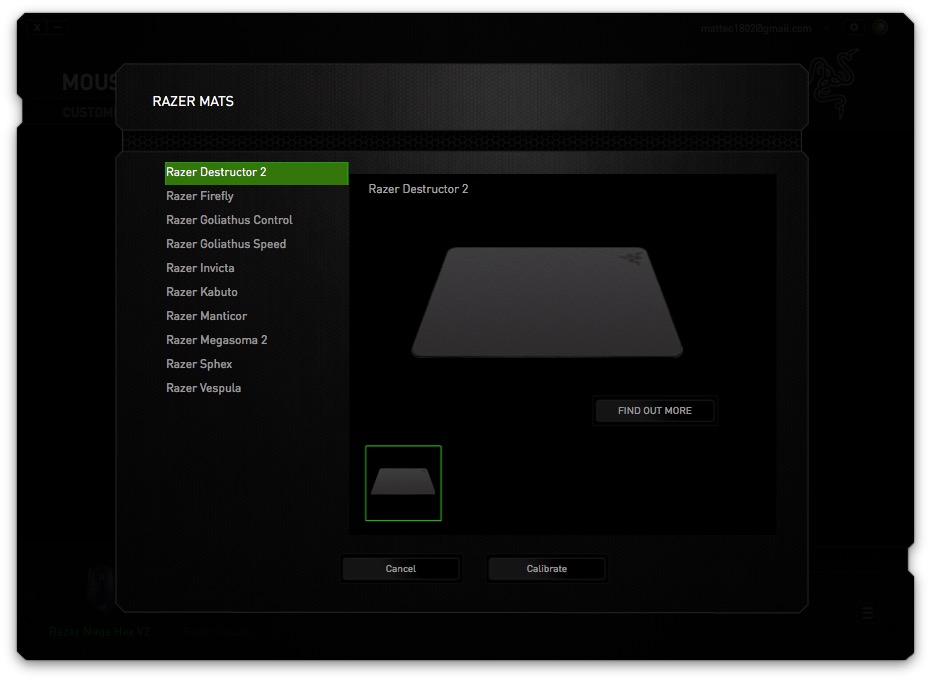Image resolution: width=931 pixels, height=681 pixels.
Task: Select the Razer Naga Hex V2 device
Action: (x=99, y=632)
